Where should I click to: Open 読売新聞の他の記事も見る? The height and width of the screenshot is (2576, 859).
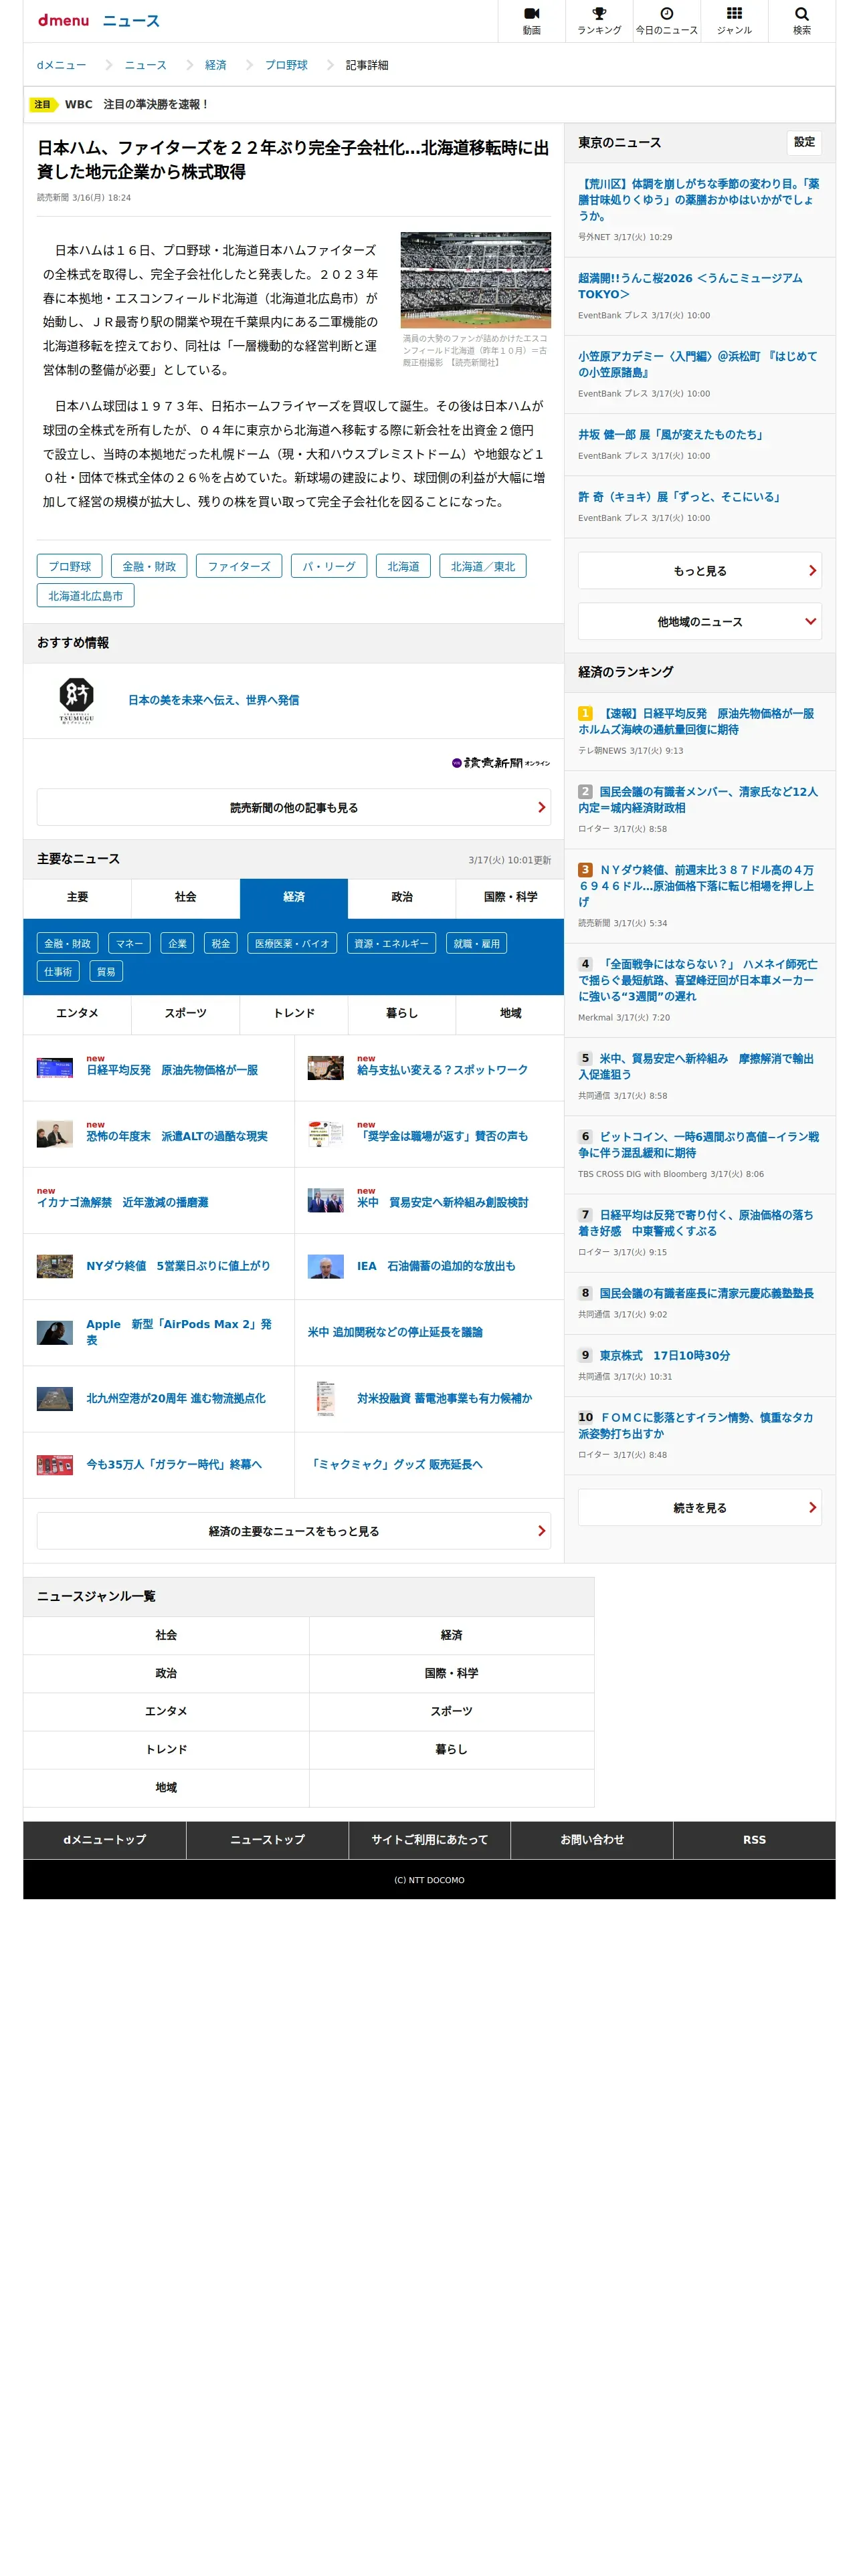point(293,808)
